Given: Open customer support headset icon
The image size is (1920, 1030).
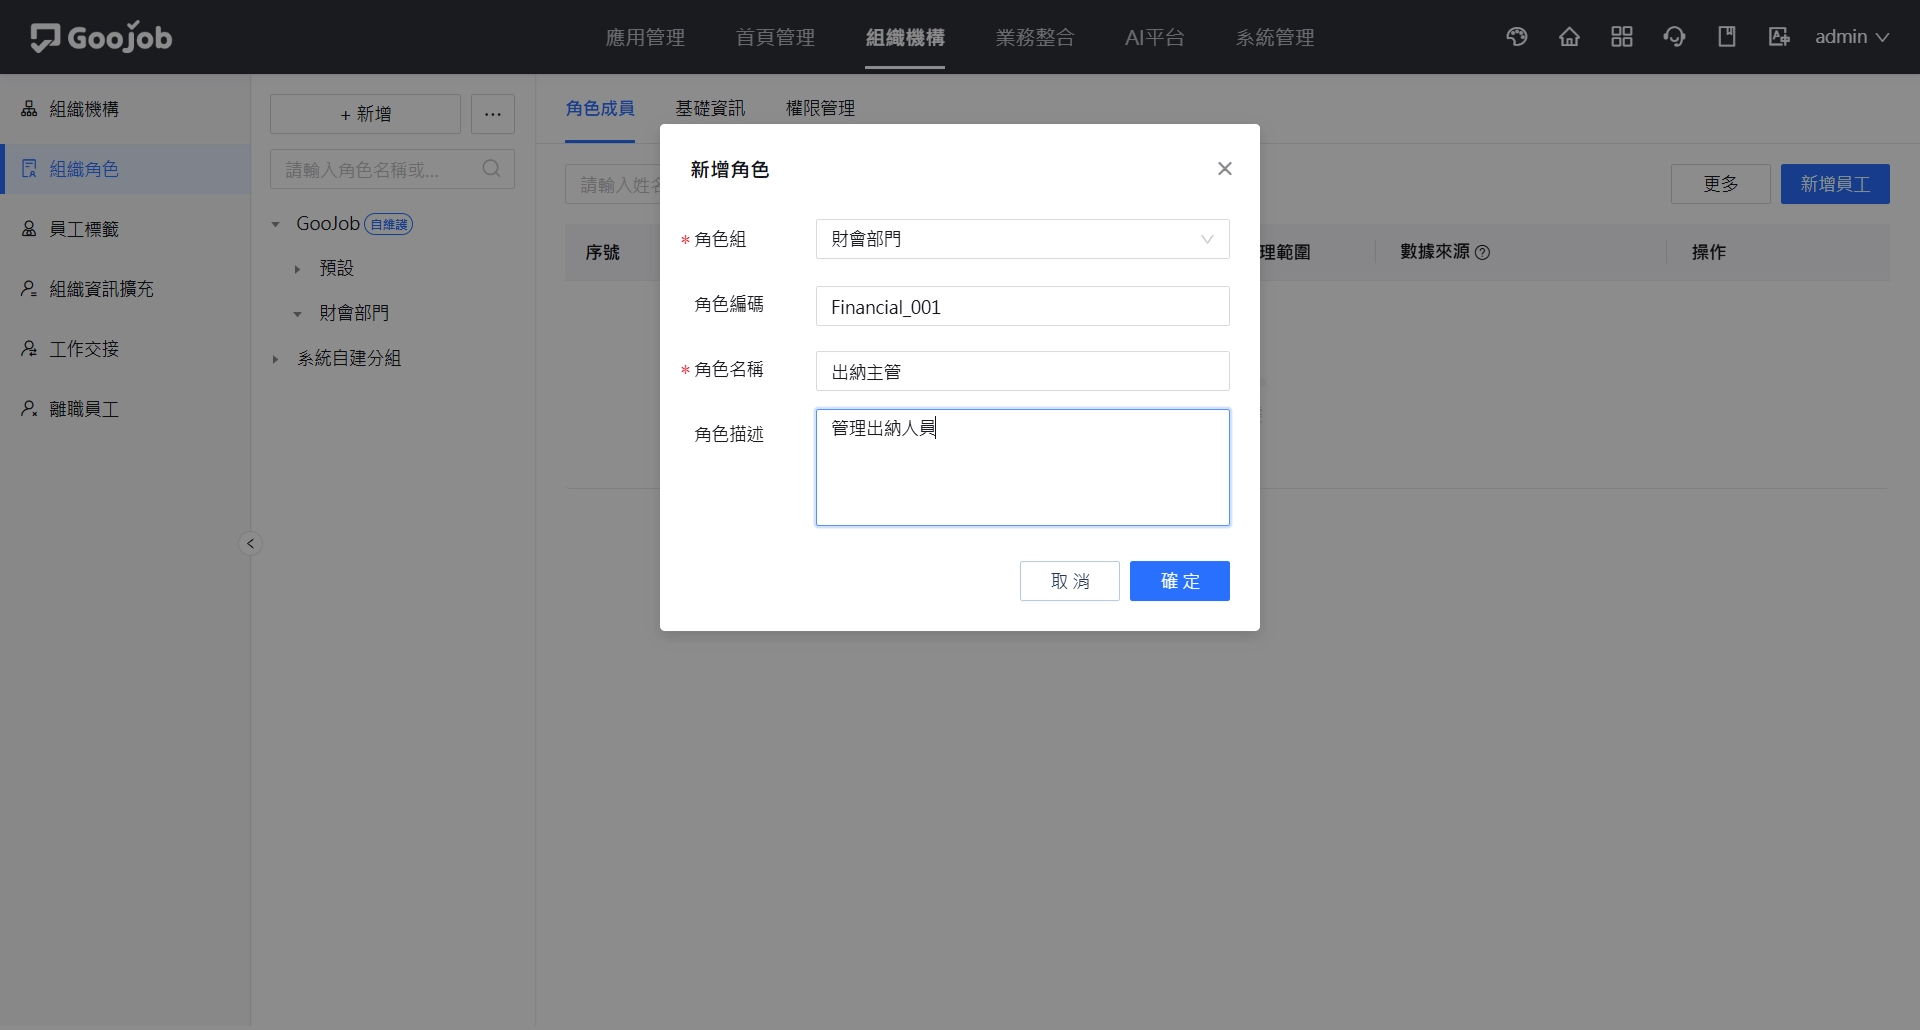Looking at the screenshot, I should tap(1674, 37).
